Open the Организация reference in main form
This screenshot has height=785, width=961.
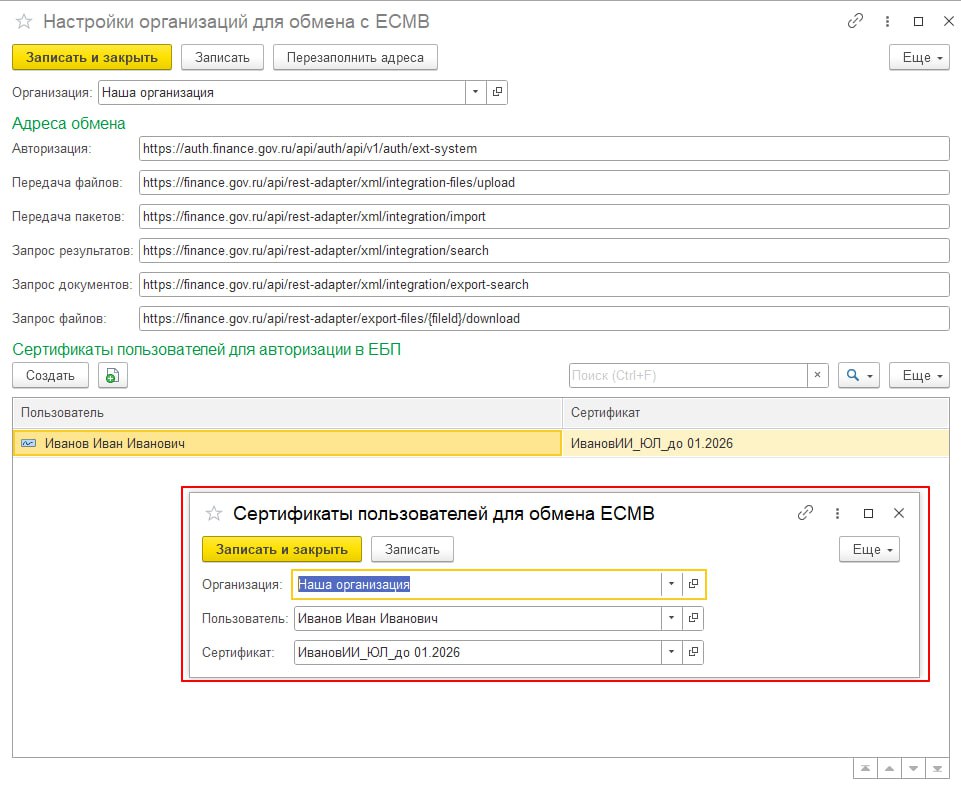(497, 92)
